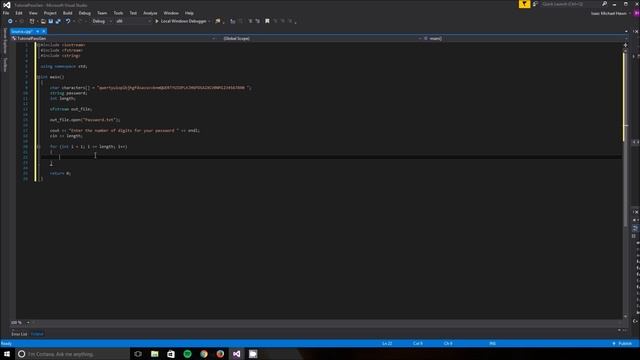This screenshot has height=360, width=640.
Task: Click the Quick Launch search magnifier icon
Action: pos(604,4)
